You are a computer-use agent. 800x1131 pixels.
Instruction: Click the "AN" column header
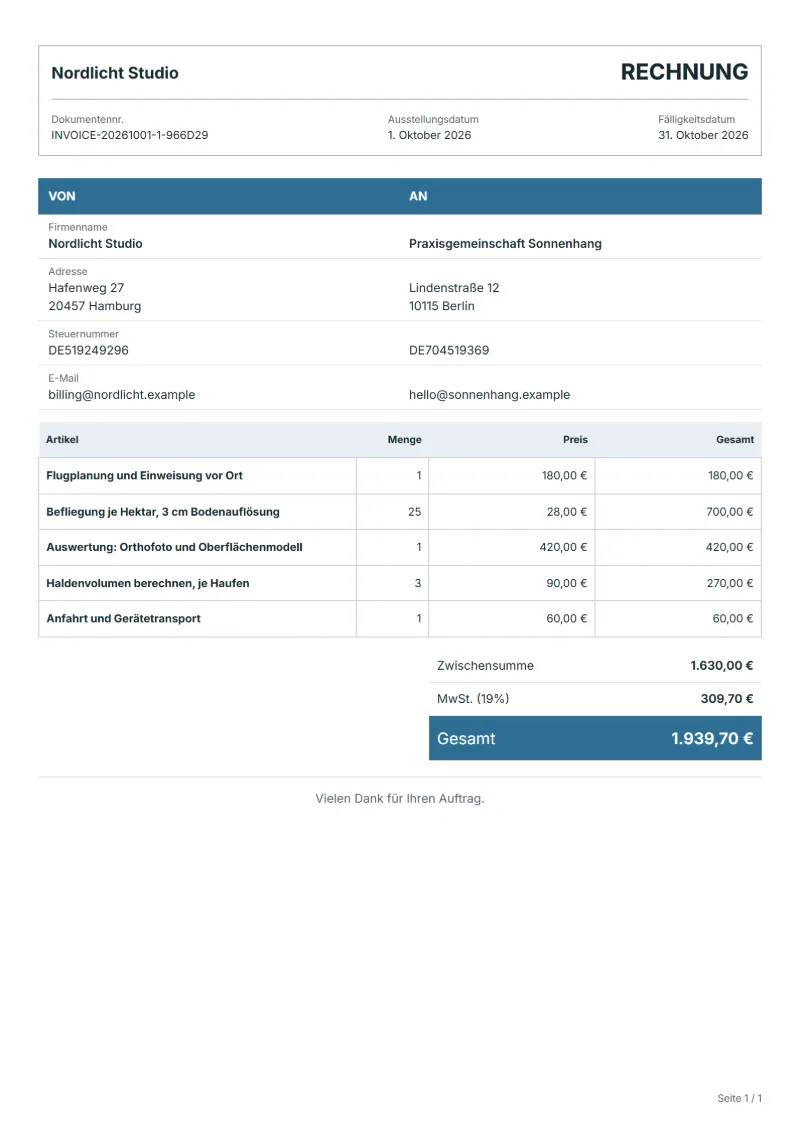click(x=418, y=196)
